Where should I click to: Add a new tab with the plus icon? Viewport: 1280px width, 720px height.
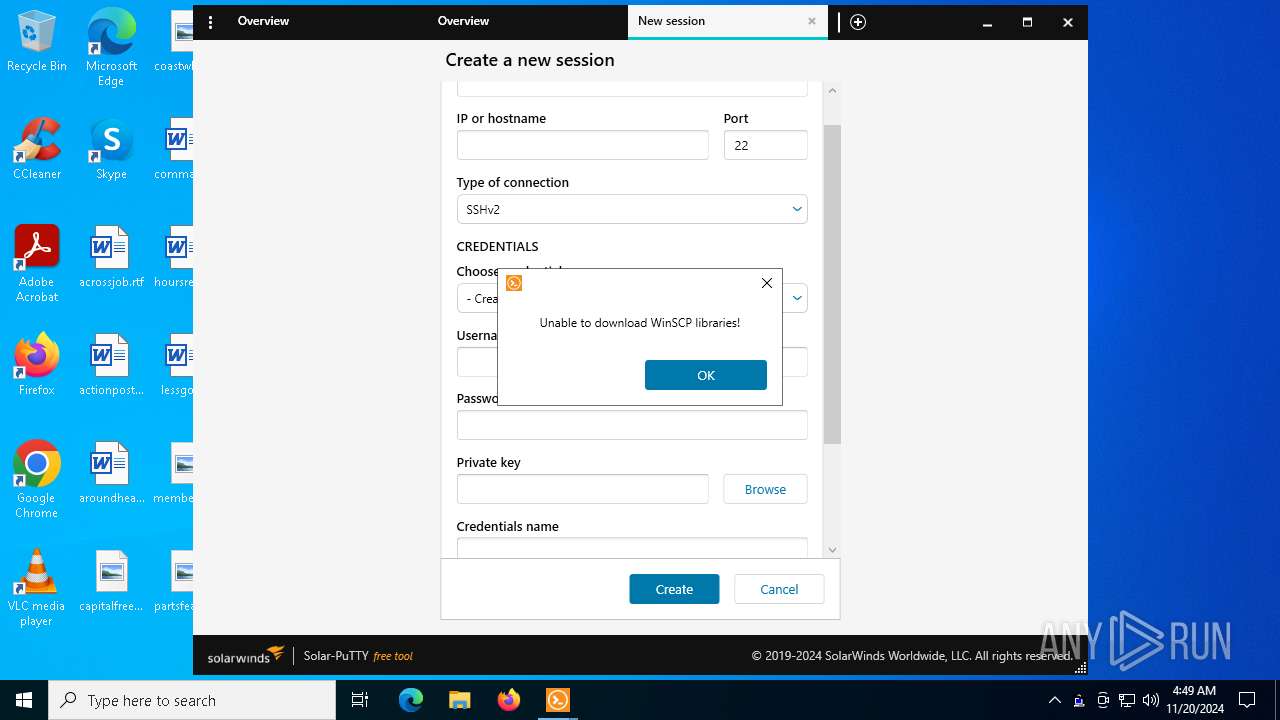858,22
